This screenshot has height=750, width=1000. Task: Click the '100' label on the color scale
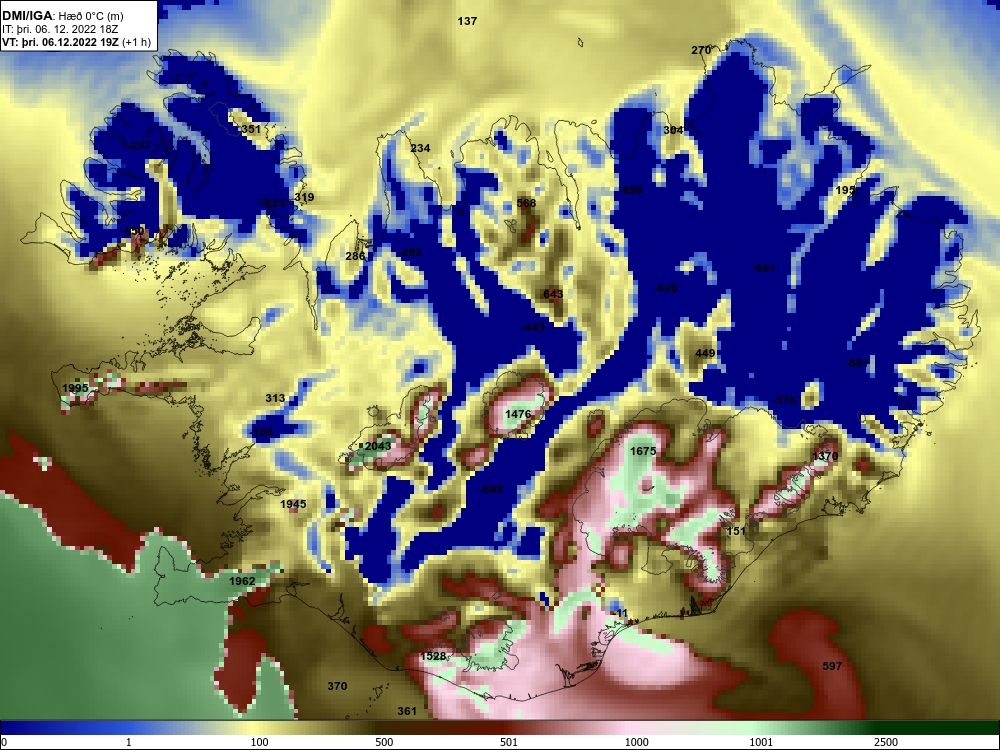[x=260, y=742]
